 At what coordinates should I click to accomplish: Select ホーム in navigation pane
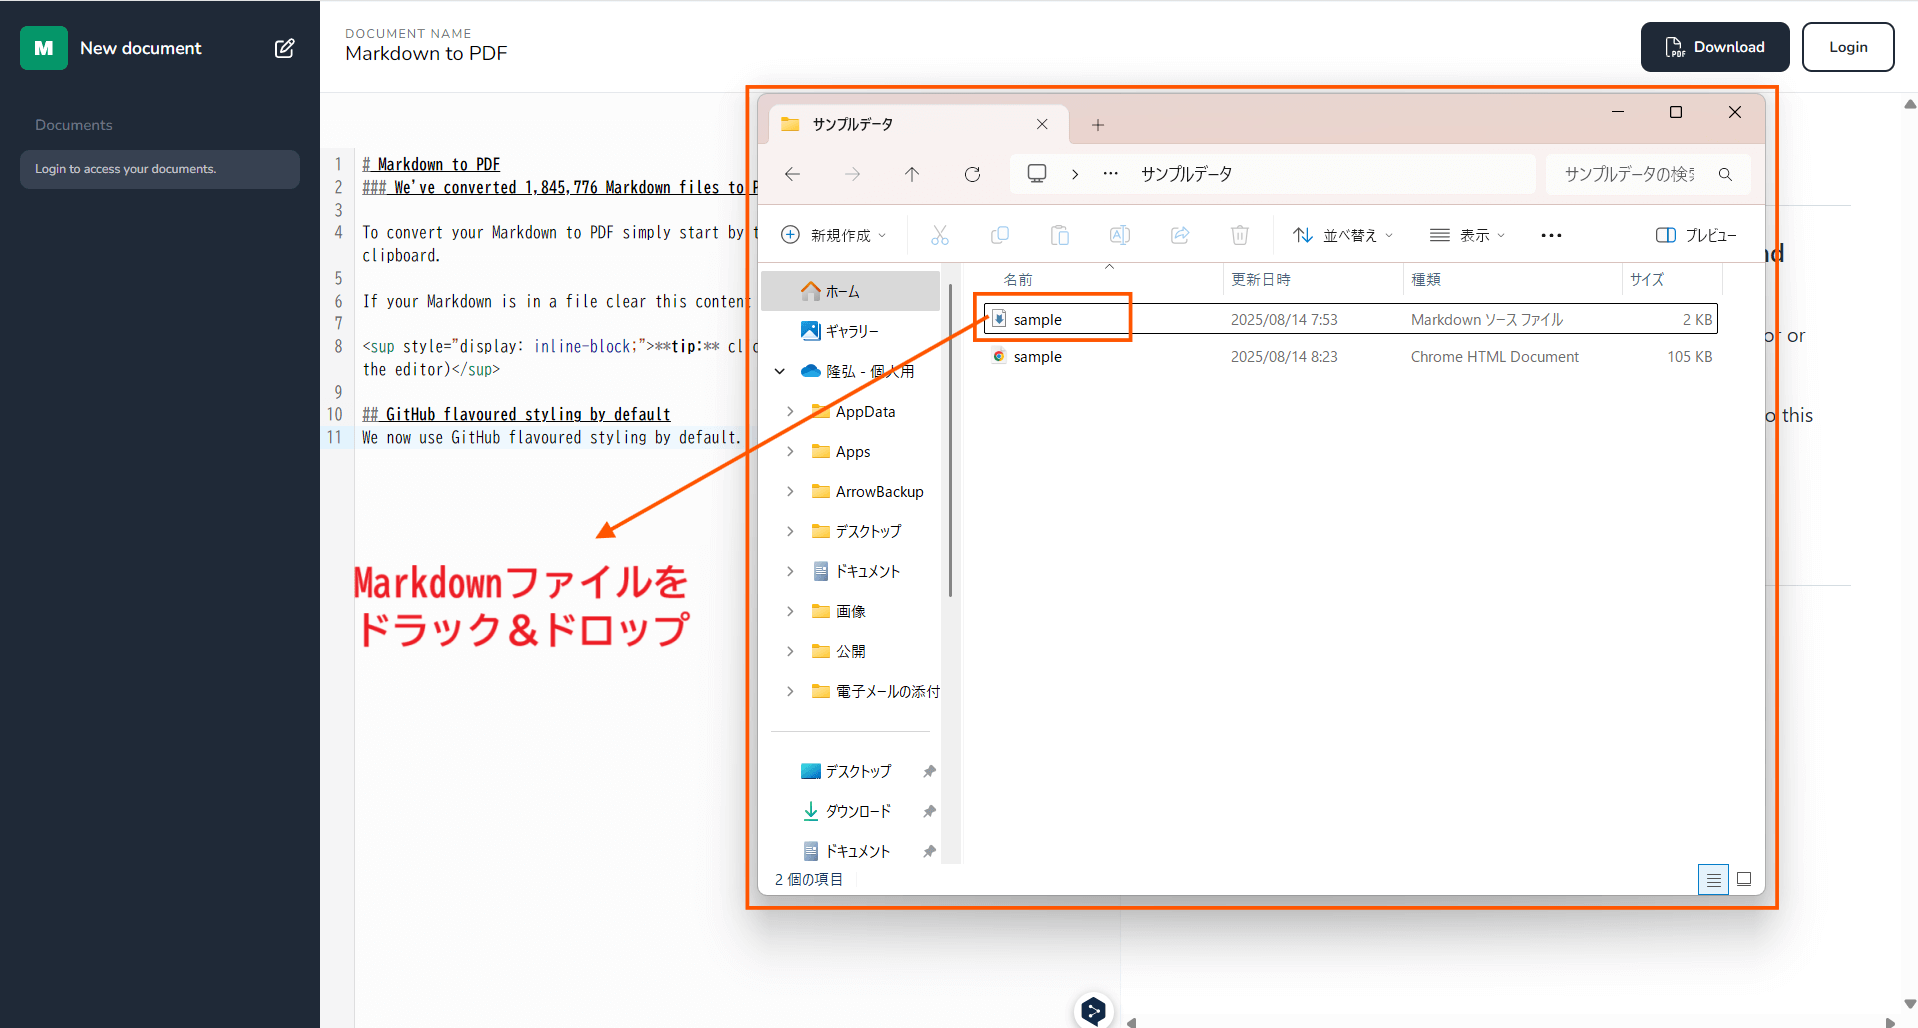click(842, 291)
